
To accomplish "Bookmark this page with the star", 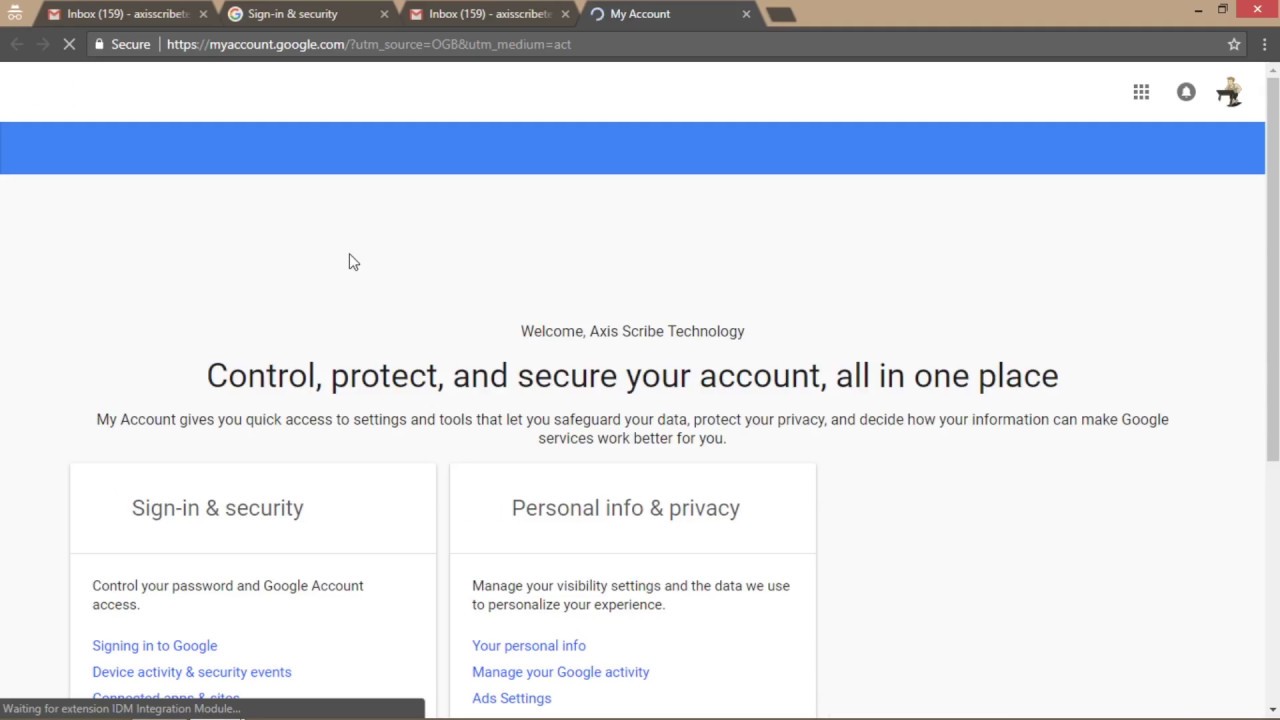I will [1234, 44].
